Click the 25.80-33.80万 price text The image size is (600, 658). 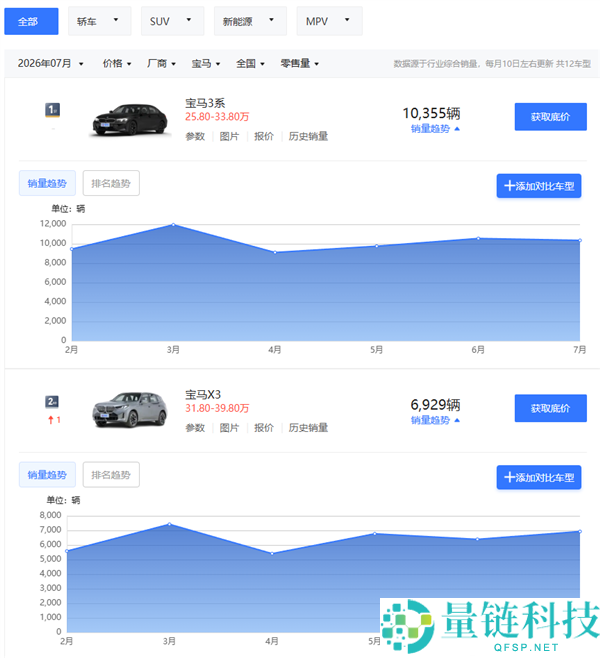[x=217, y=117]
